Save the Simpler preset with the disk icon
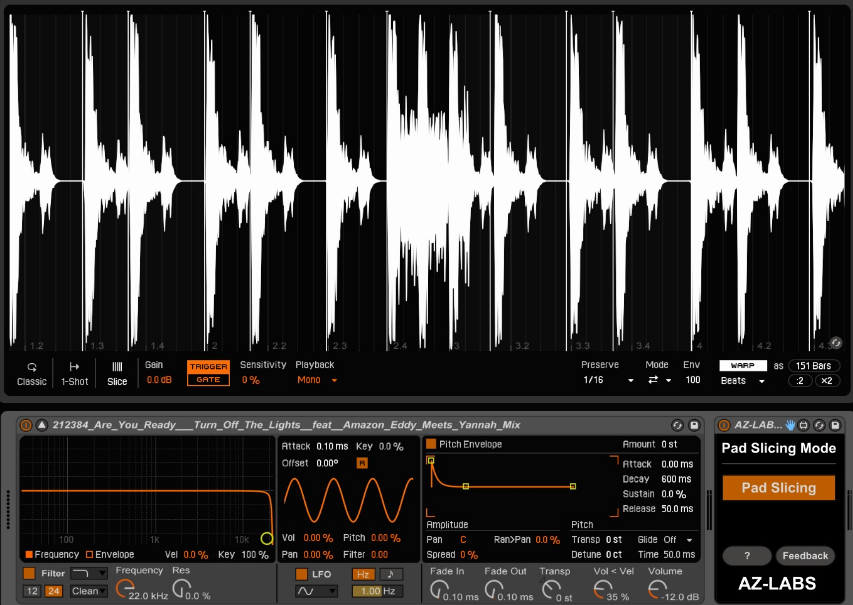 point(694,425)
